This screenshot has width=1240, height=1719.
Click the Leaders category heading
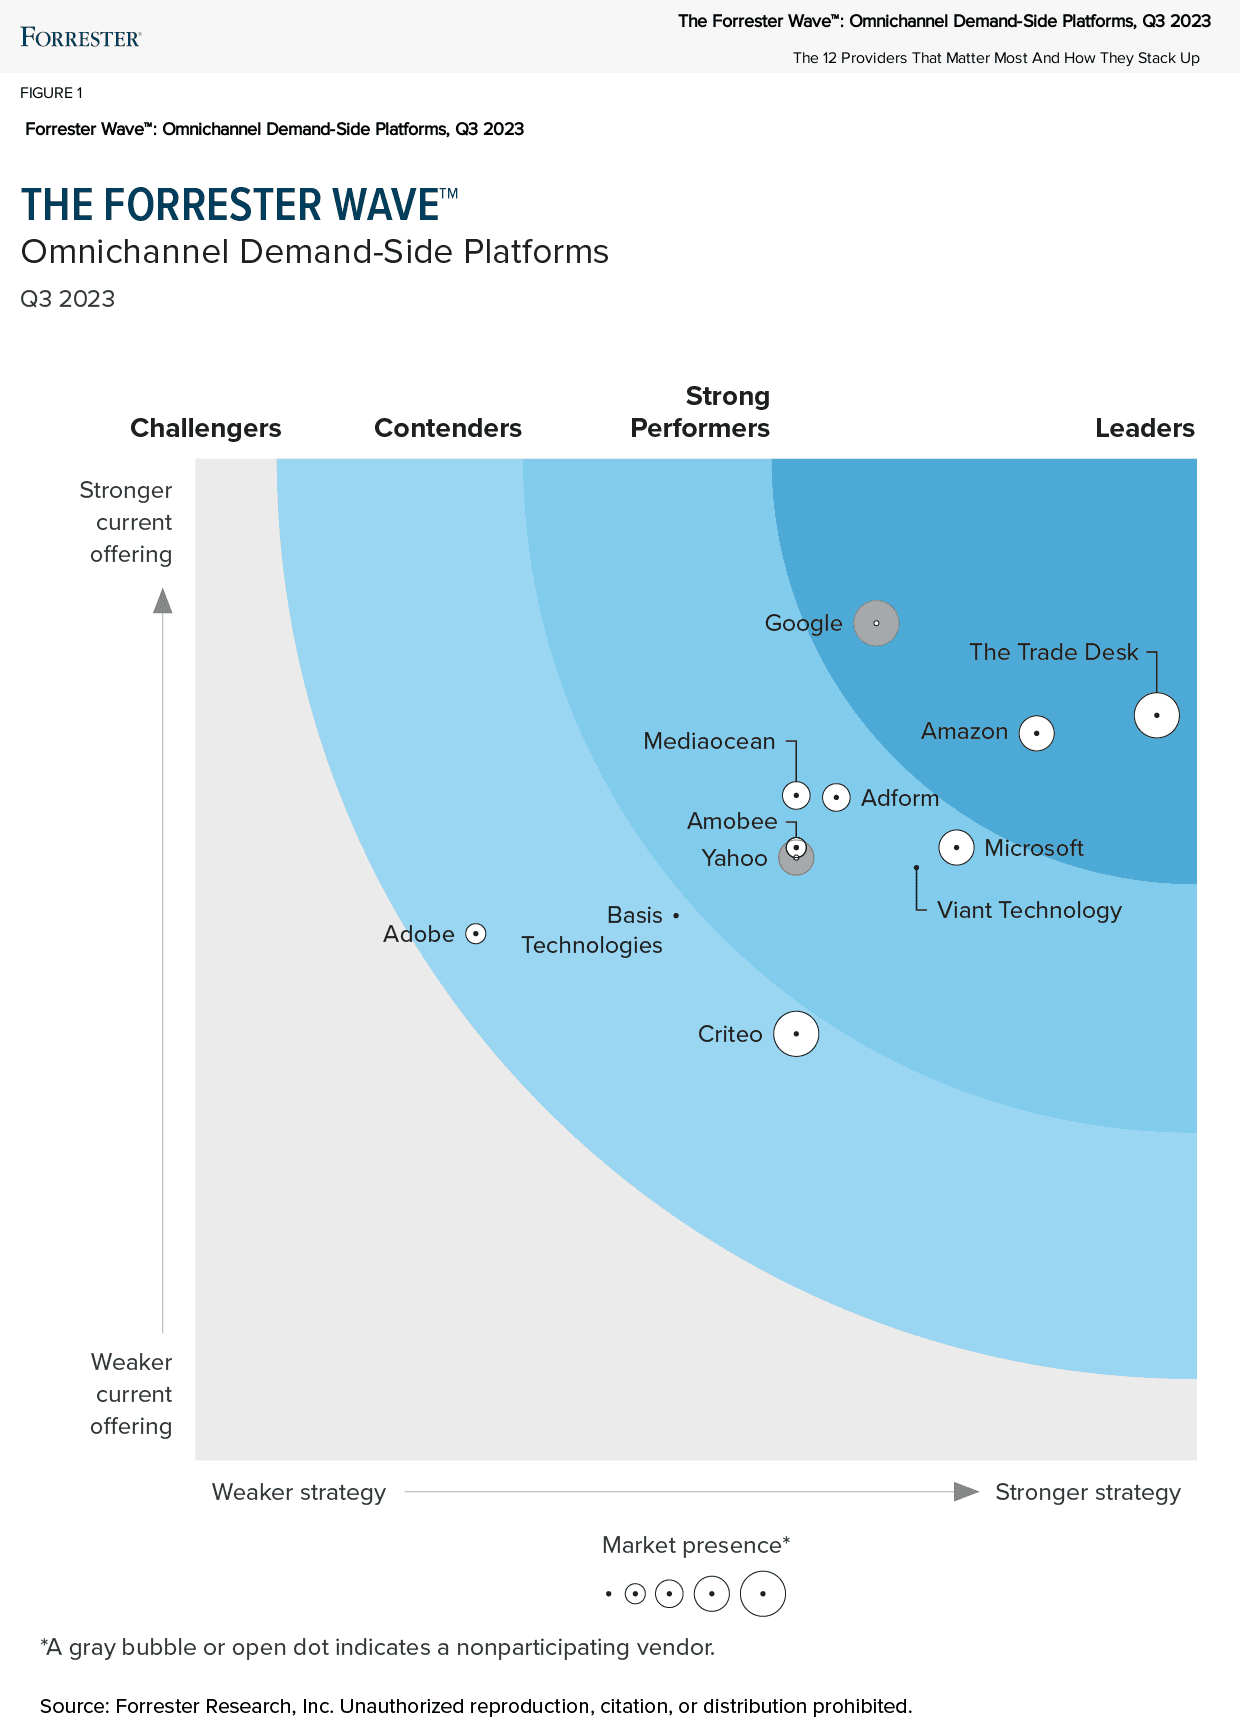1144,428
